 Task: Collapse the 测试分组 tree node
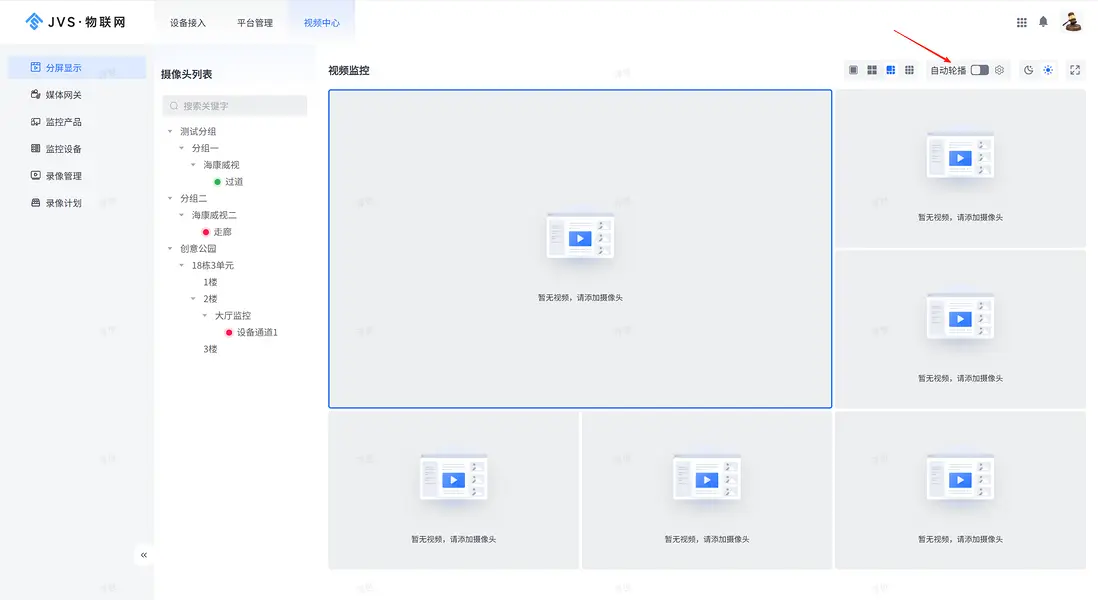pos(169,132)
